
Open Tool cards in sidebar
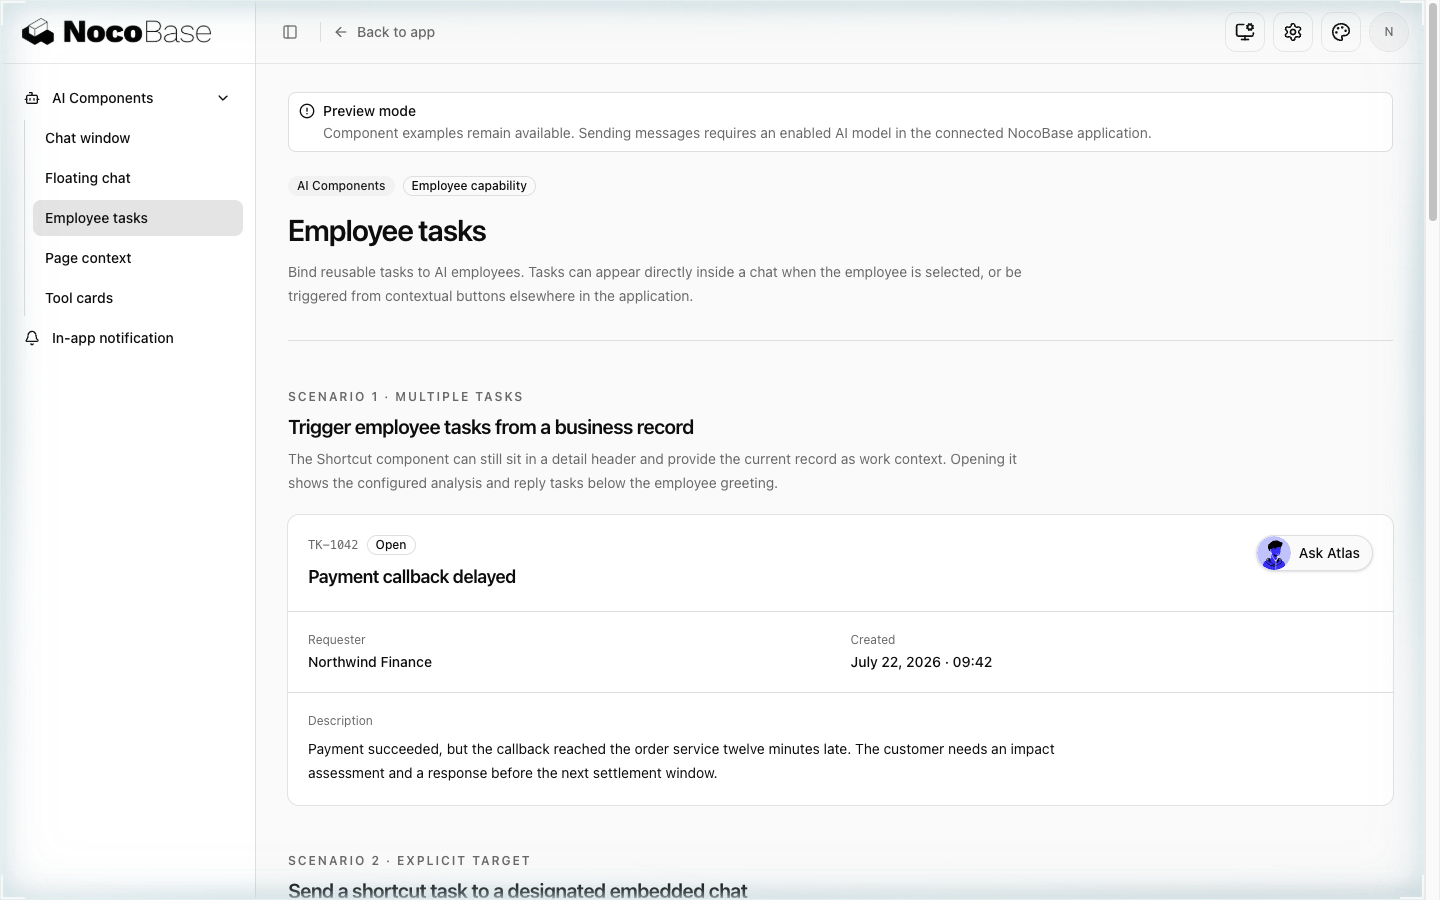point(138,298)
